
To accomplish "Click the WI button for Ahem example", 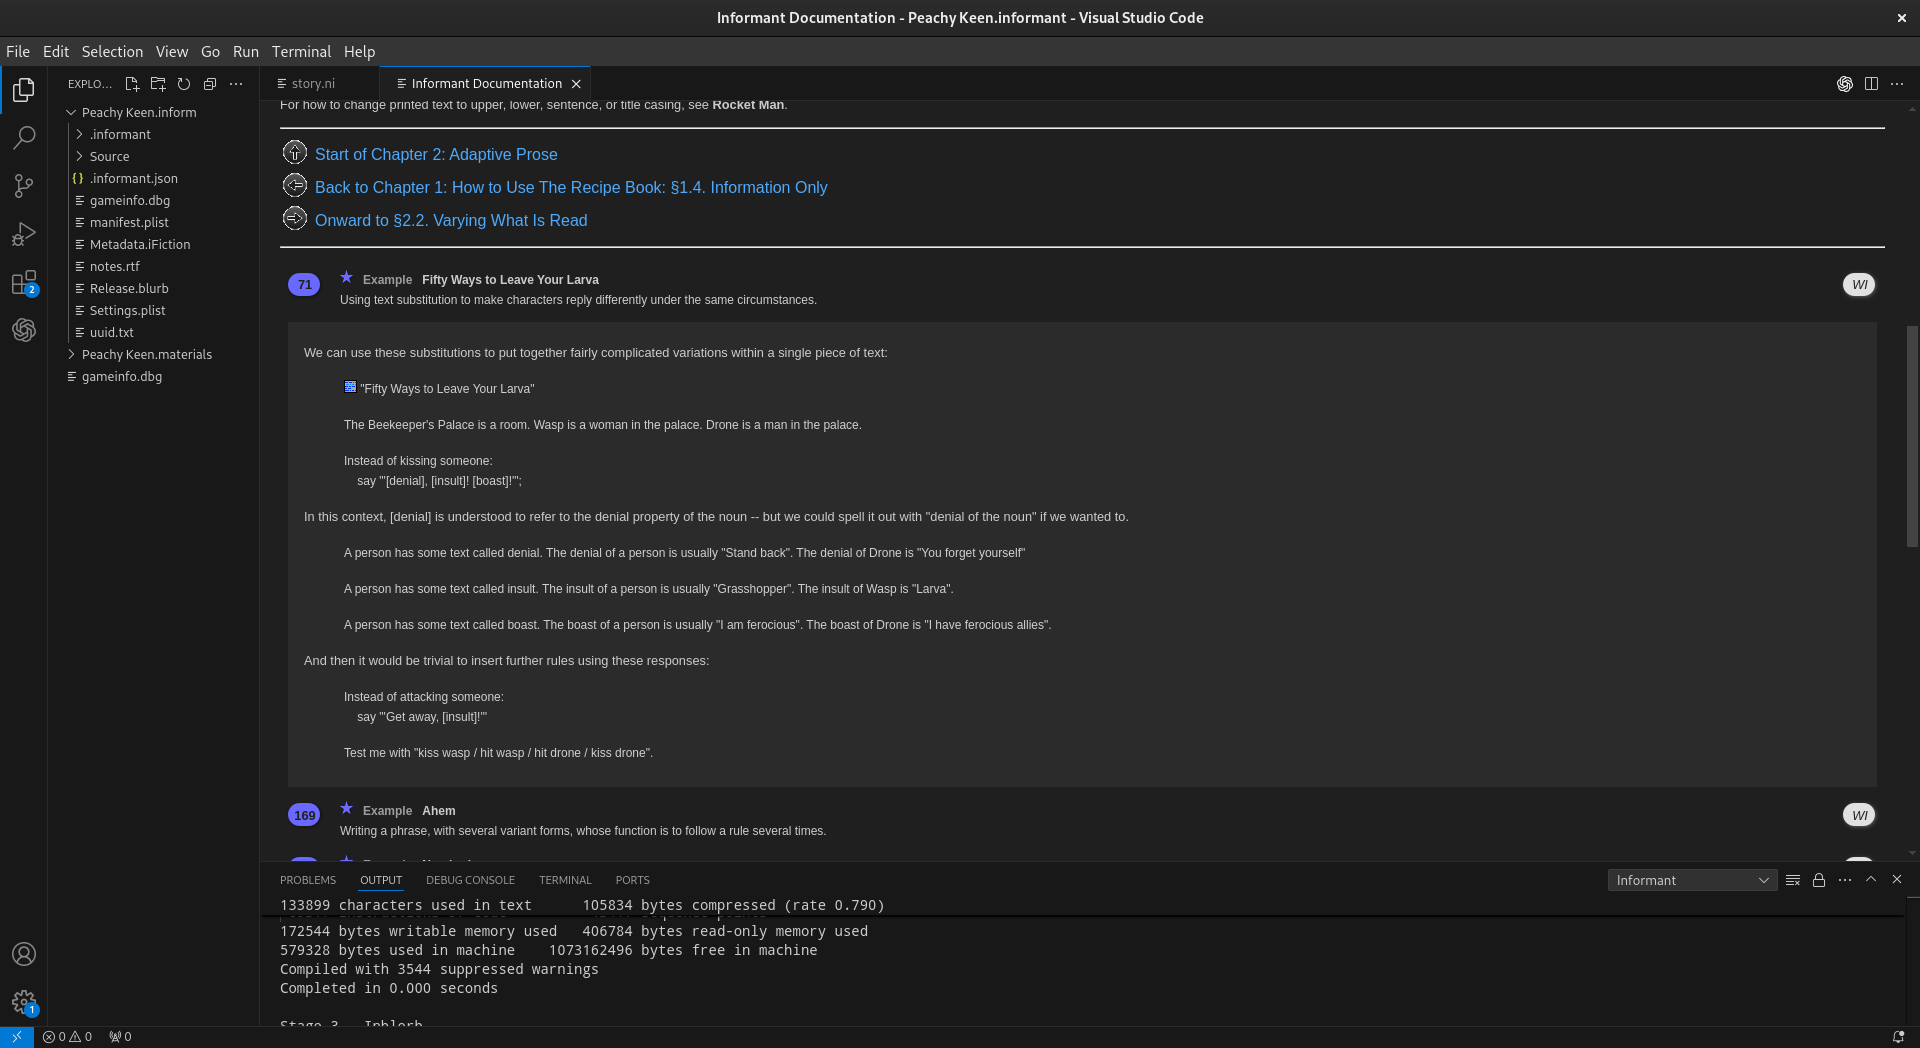I will point(1859,816).
